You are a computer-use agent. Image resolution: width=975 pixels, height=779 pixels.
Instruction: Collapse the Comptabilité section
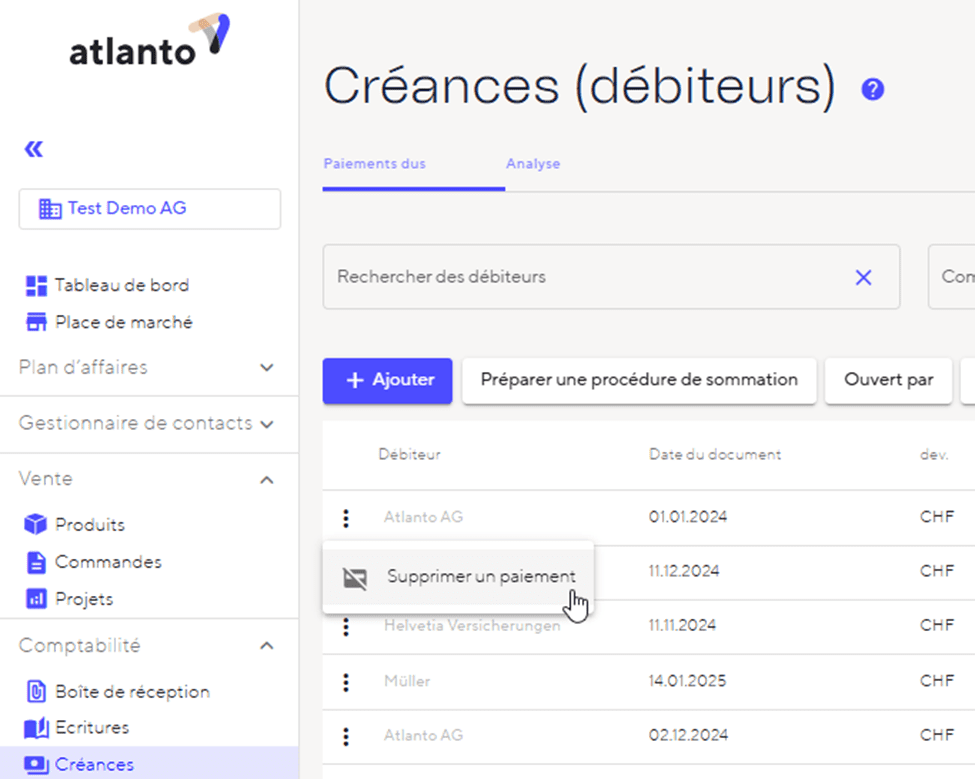(x=266, y=646)
